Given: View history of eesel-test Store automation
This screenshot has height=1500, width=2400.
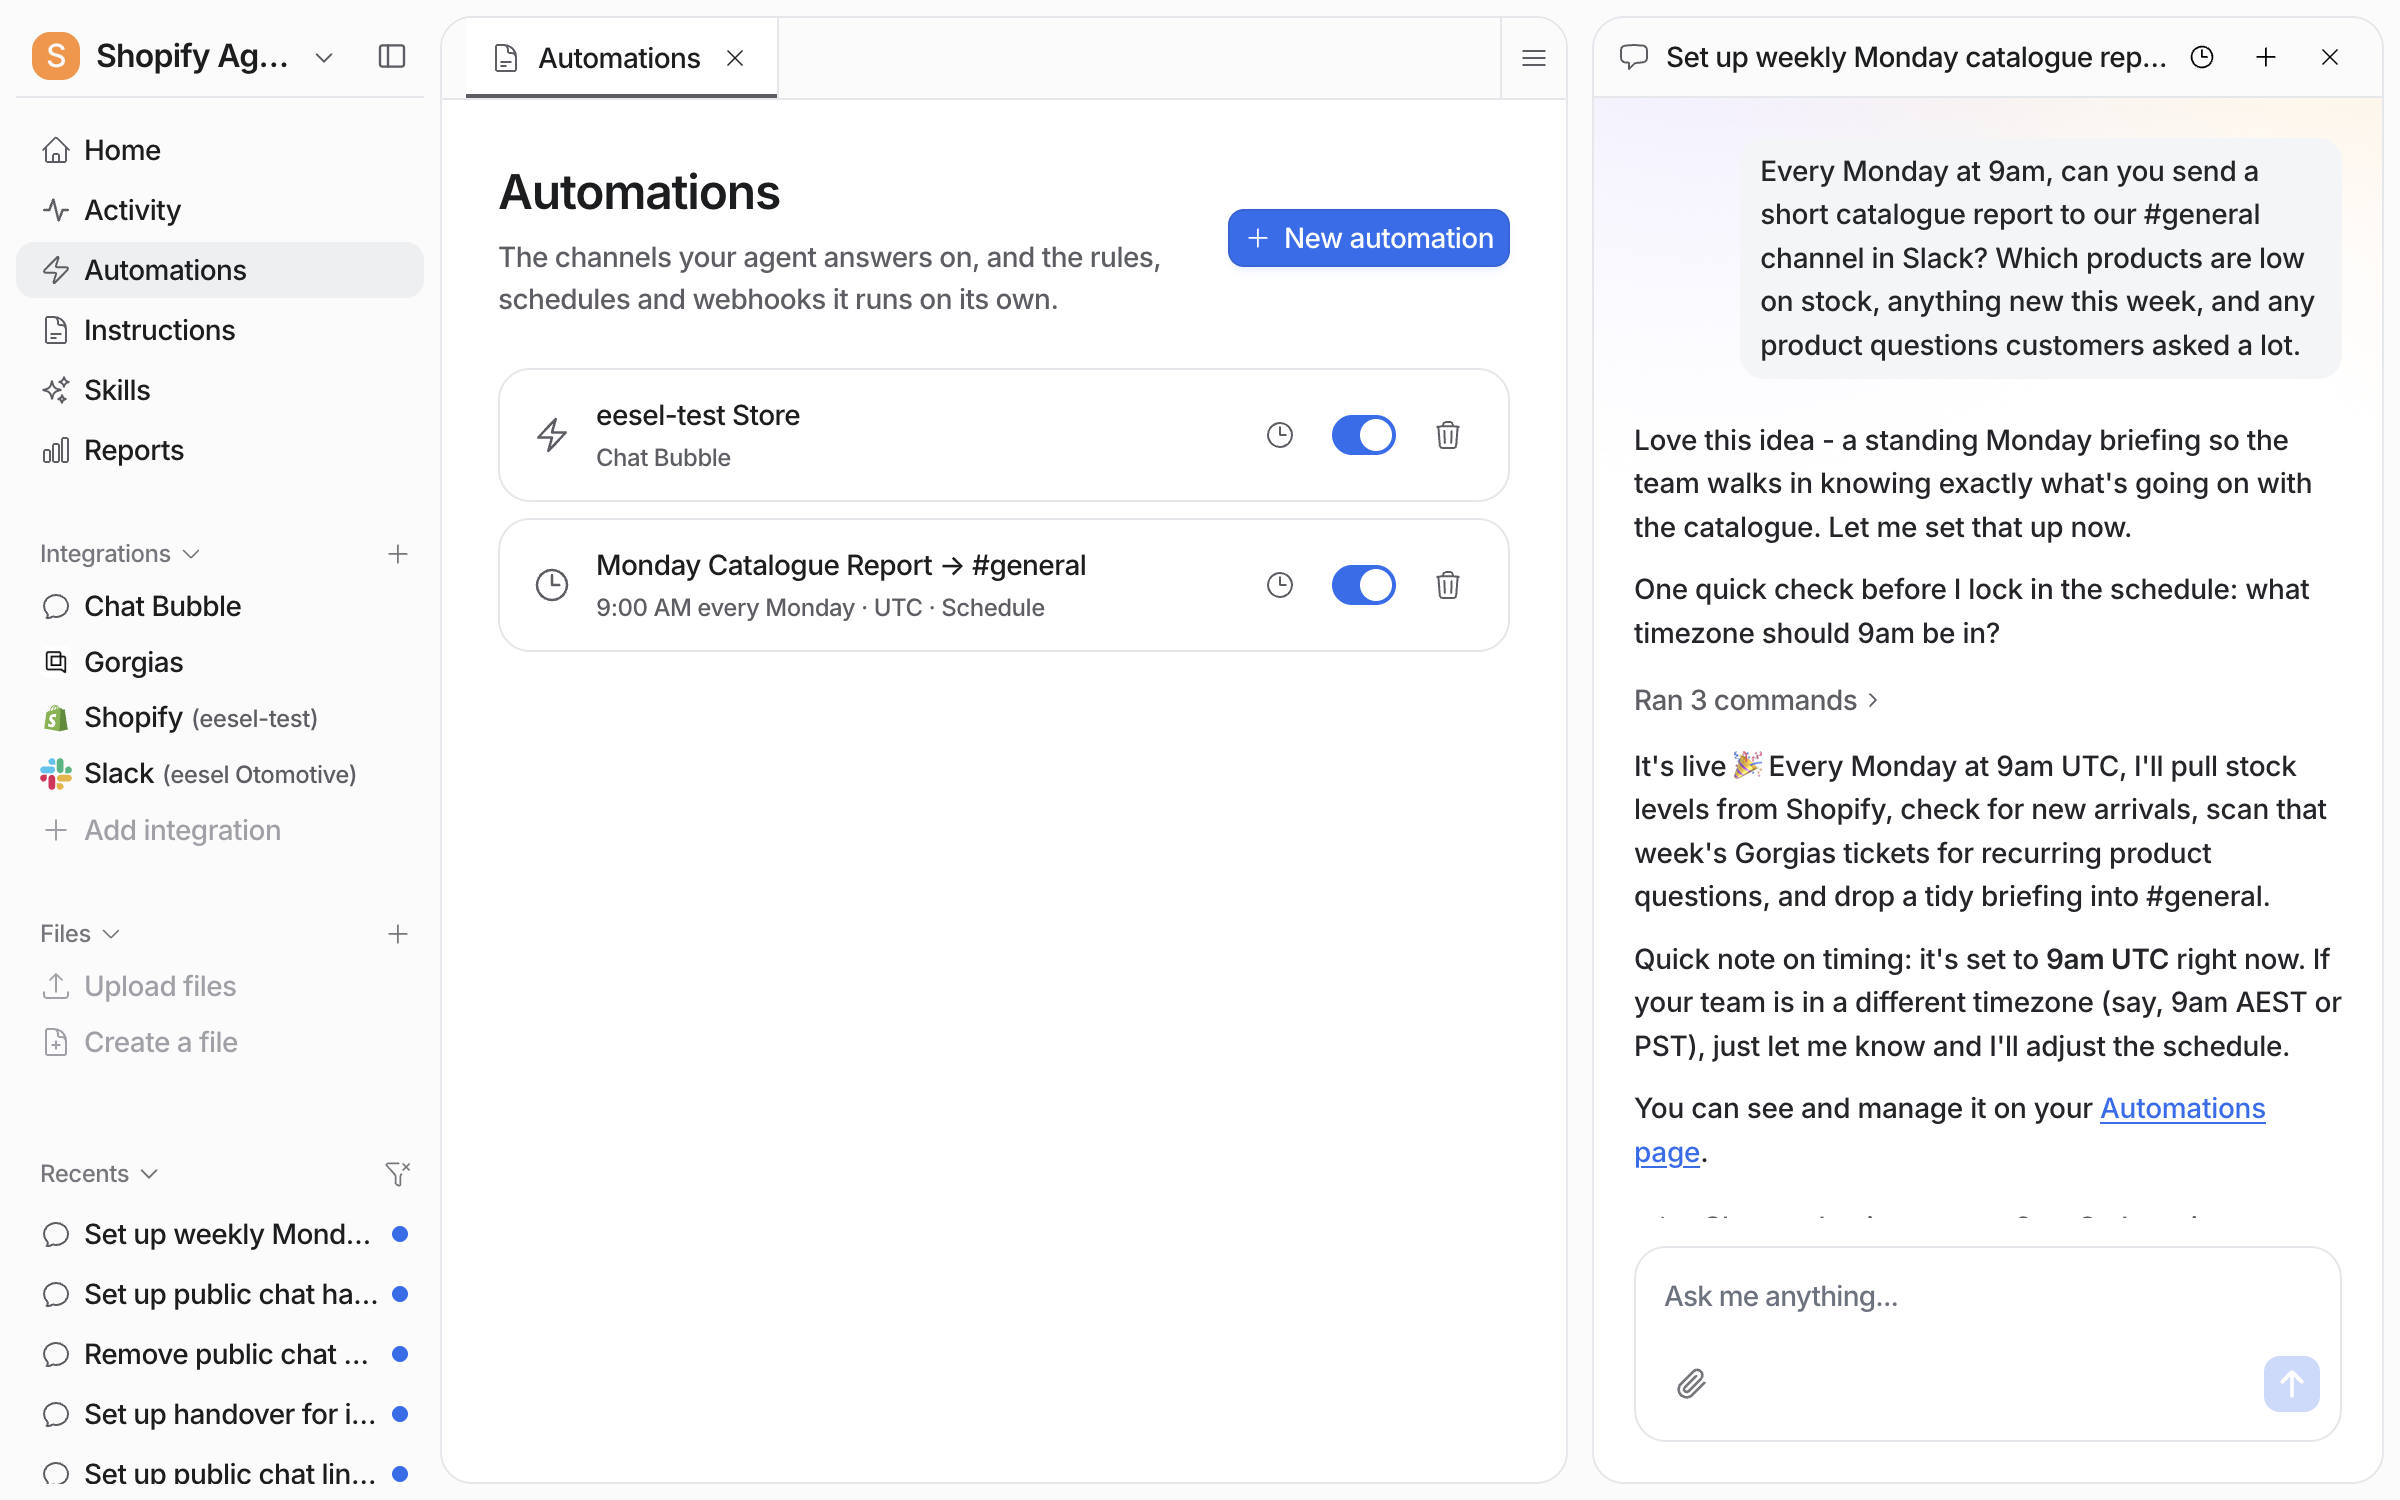Looking at the screenshot, I should click(1280, 435).
